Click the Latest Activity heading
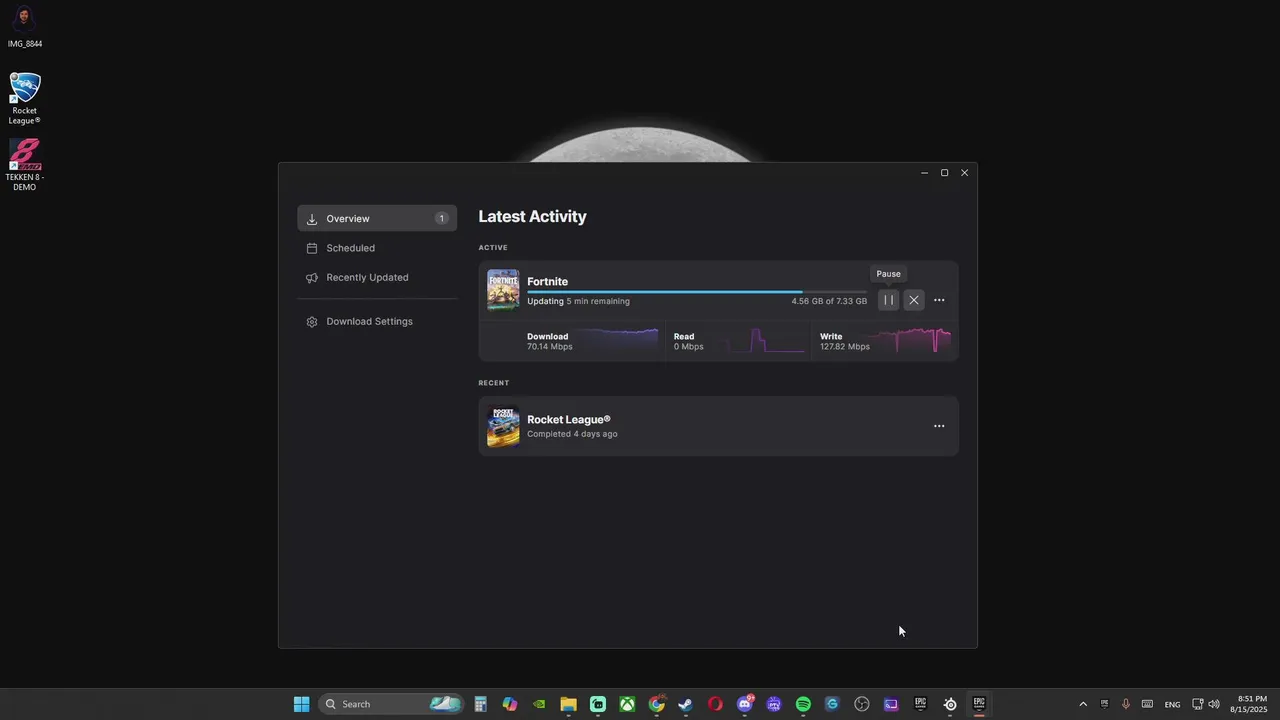This screenshot has height=720, width=1280. 532,216
